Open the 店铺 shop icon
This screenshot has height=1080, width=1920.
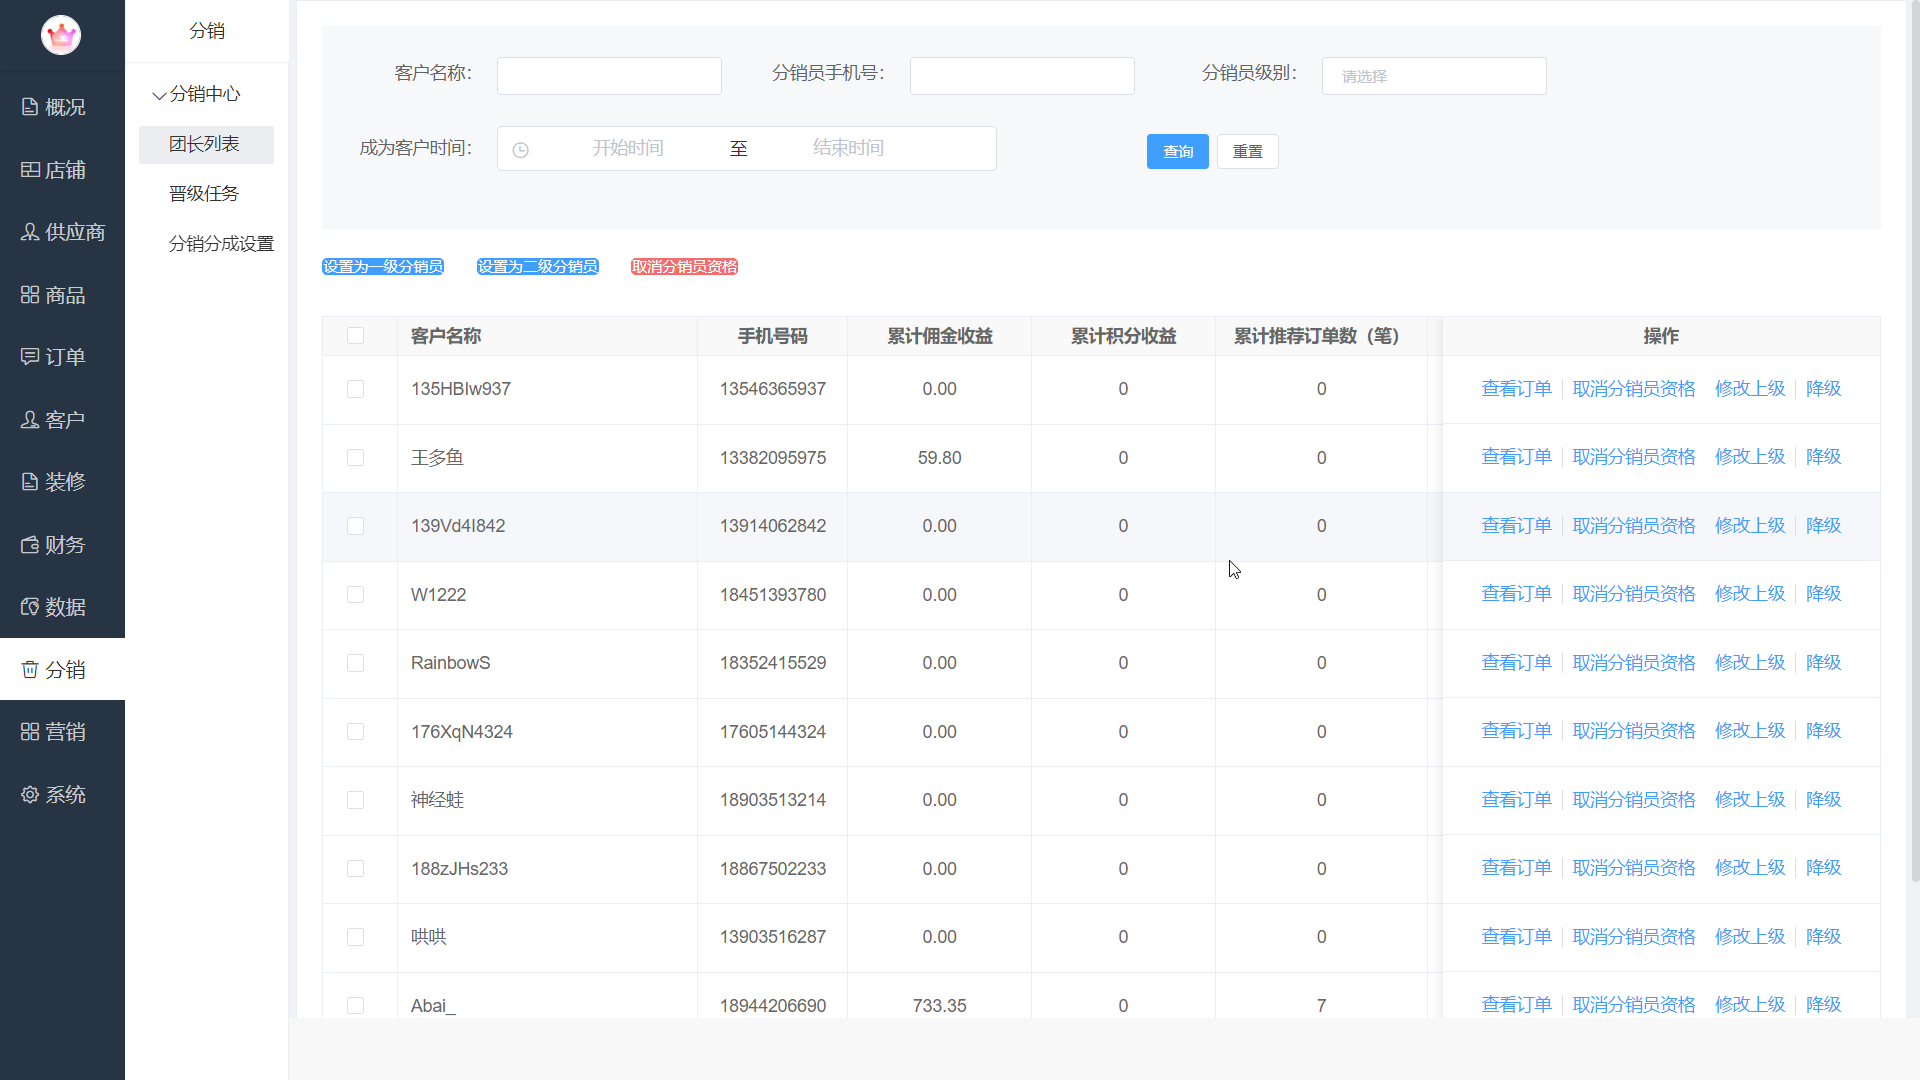(30, 170)
